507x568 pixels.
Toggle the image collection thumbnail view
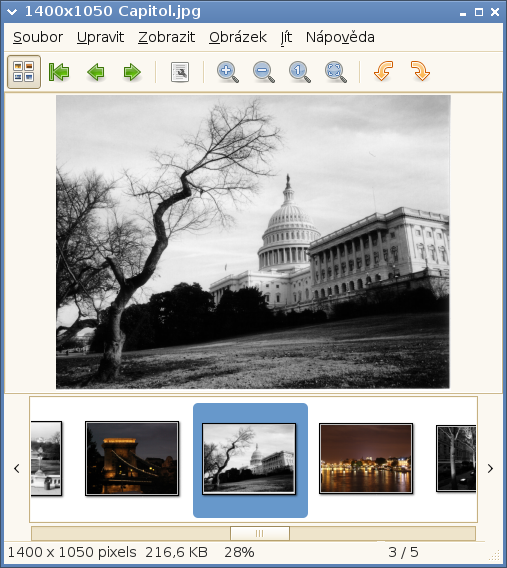pyautogui.click(x=24, y=72)
